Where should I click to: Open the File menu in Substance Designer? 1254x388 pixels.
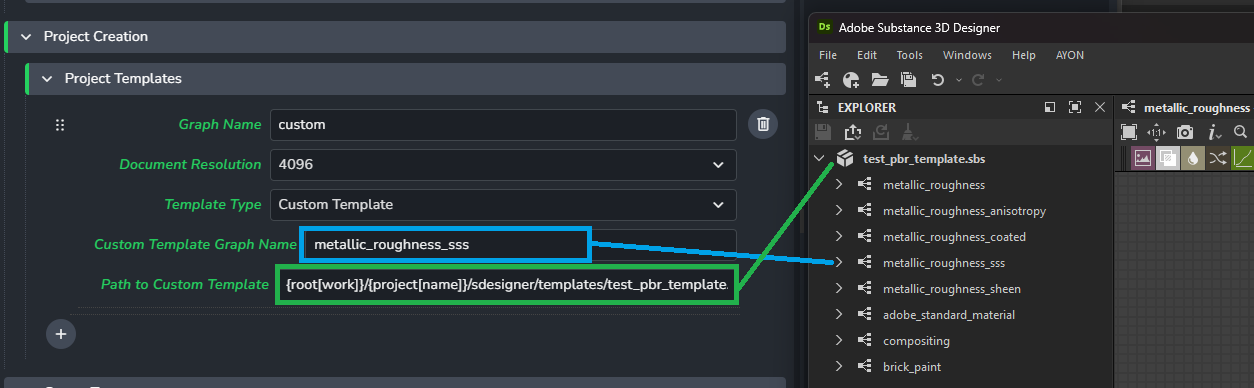pyautogui.click(x=828, y=55)
